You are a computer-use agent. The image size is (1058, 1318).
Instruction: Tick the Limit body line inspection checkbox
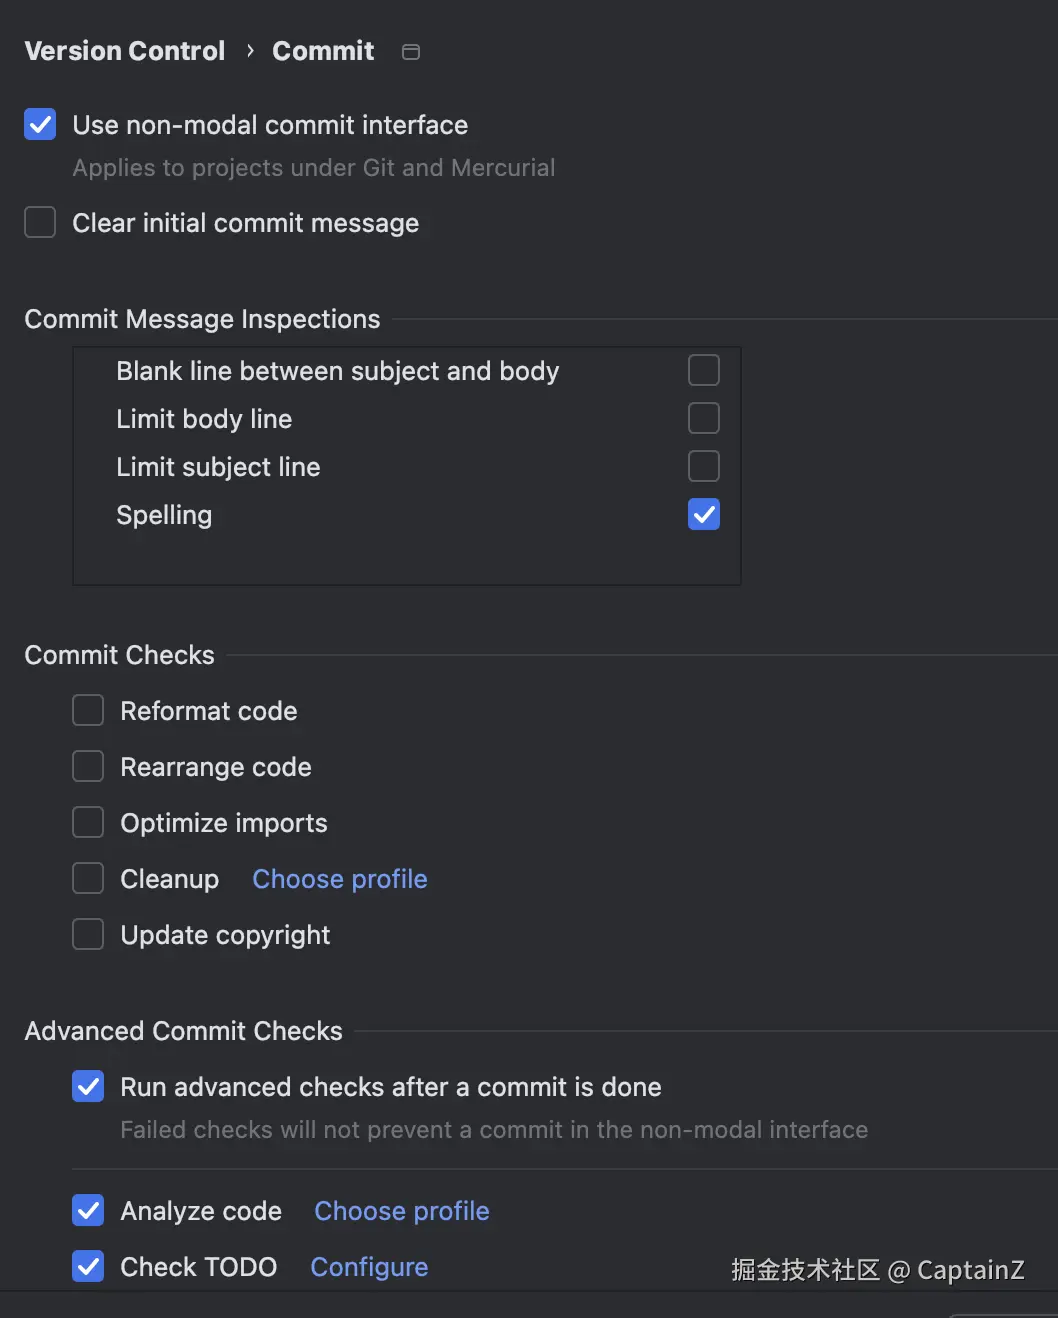click(x=704, y=418)
